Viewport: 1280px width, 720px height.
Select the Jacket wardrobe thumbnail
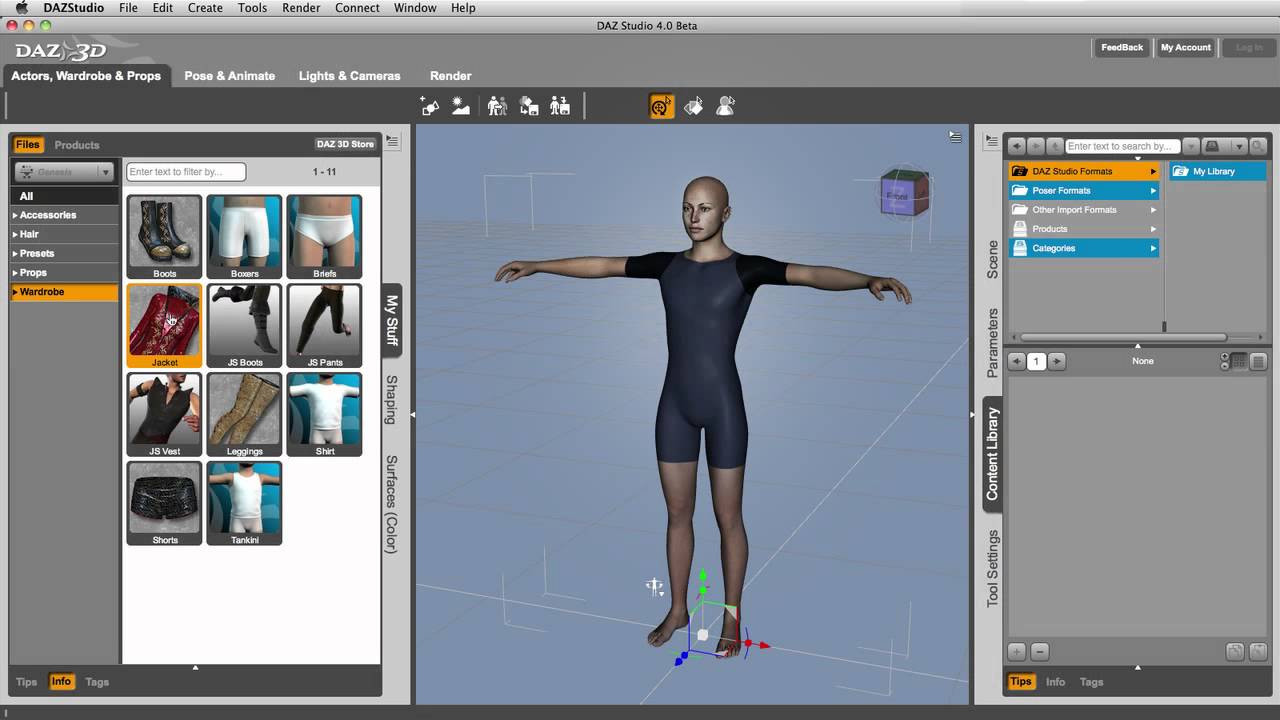[x=164, y=326]
